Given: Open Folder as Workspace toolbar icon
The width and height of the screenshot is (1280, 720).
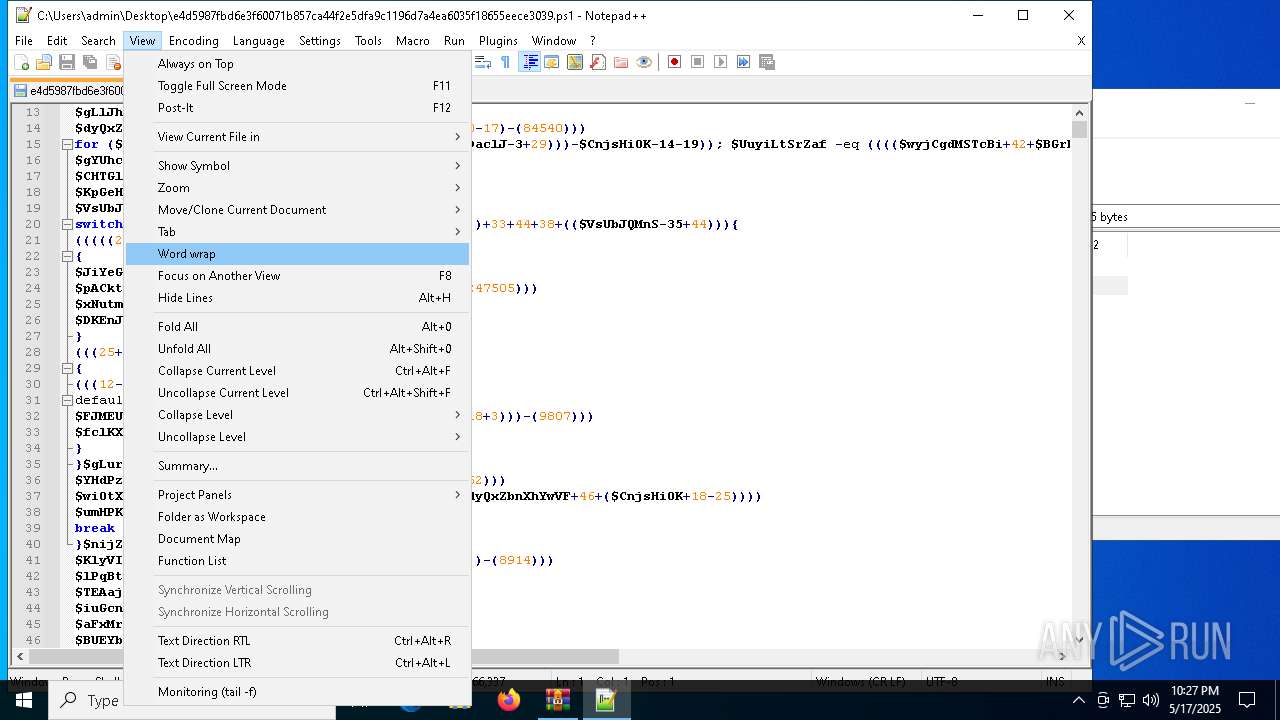Looking at the screenshot, I should (x=621, y=62).
